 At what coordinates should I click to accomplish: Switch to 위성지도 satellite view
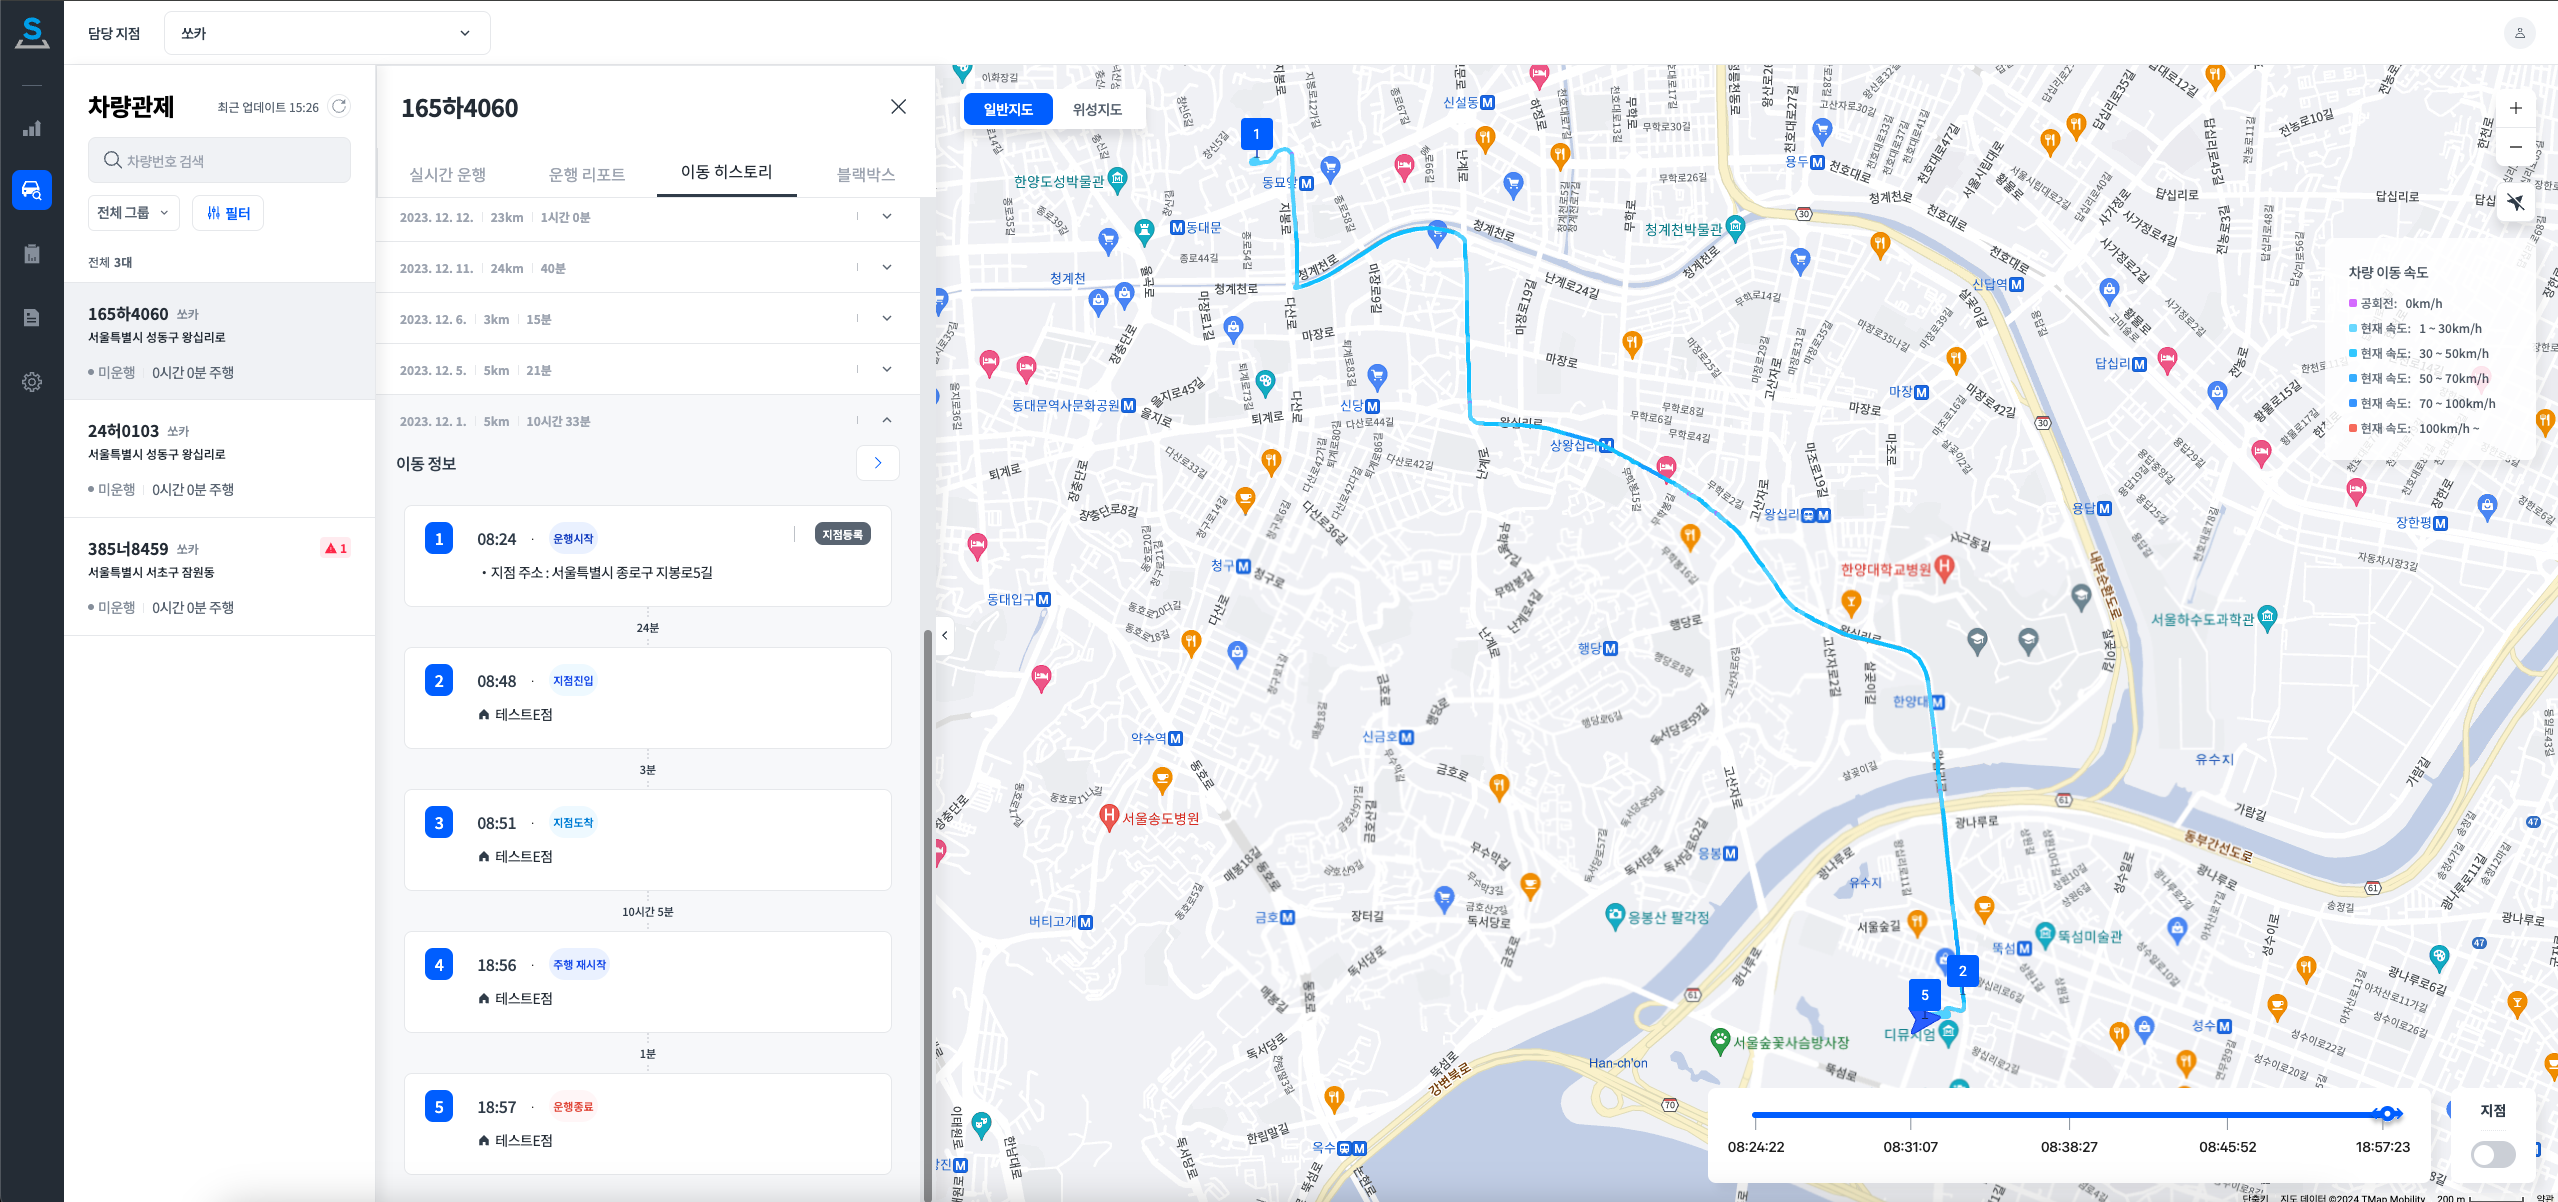pos(1097,109)
